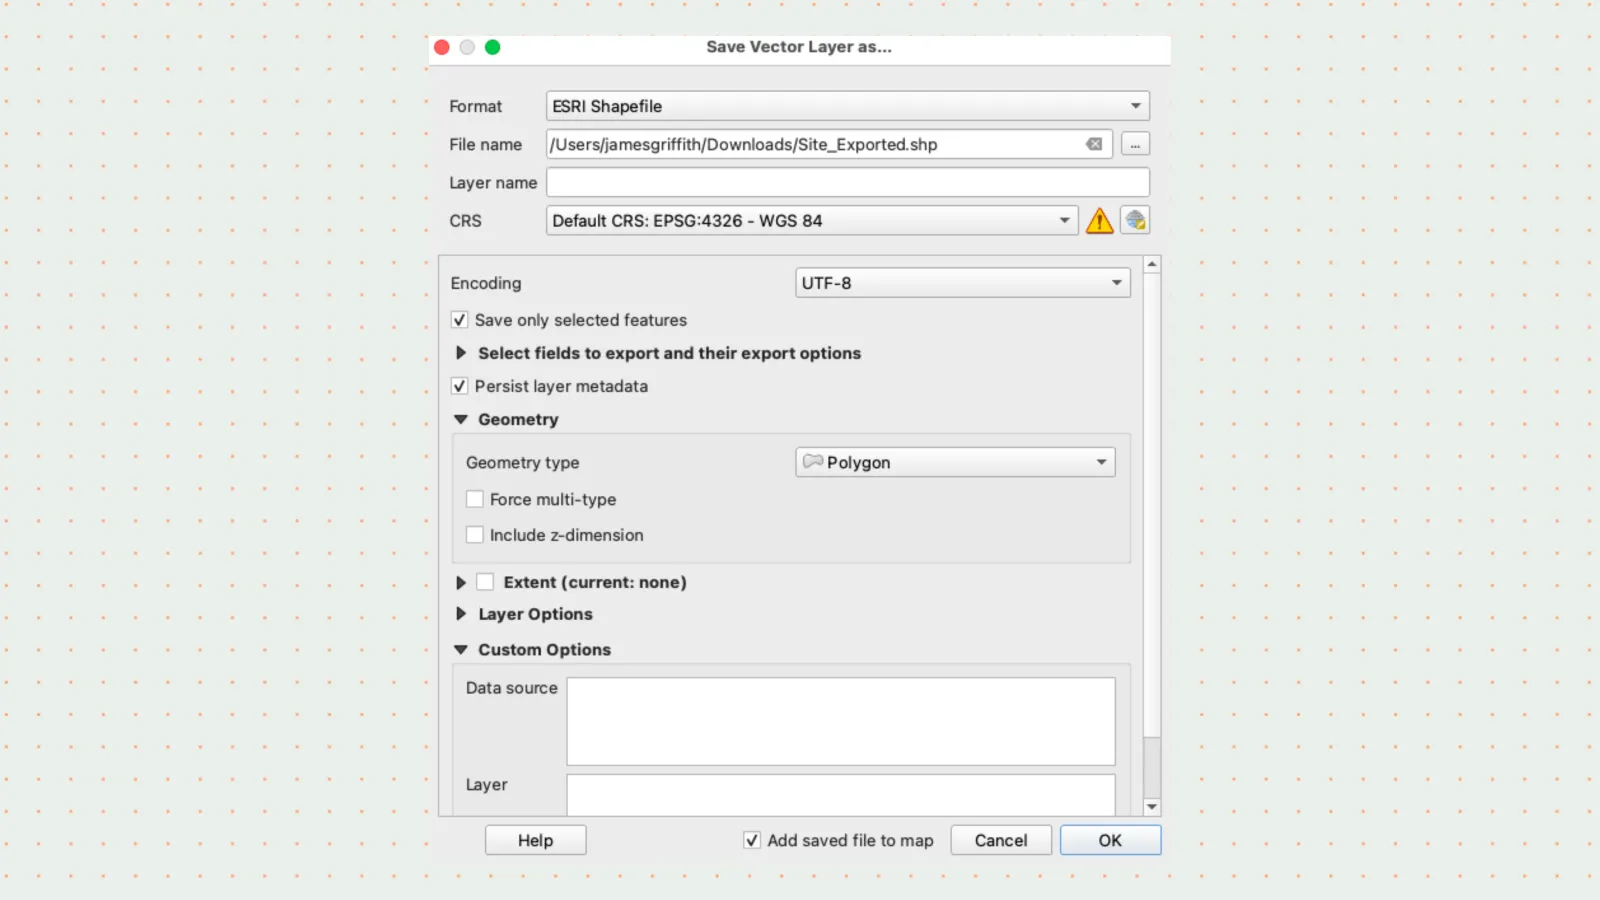Toggle Persist layer metadata checkbox
1600x900 pixels.
tap(460, 386)
